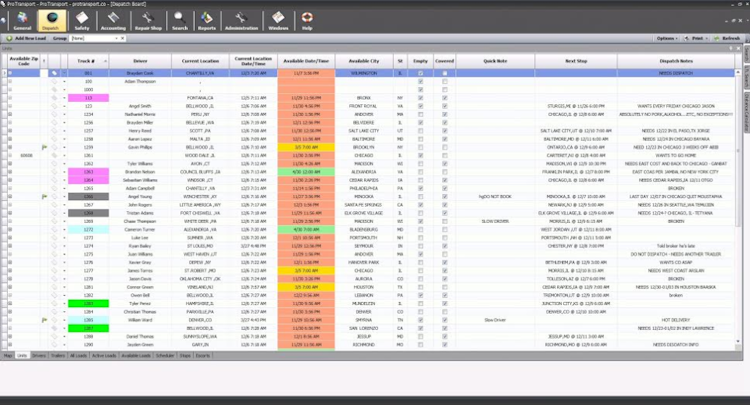The height and width of the screenshot is (405, 750).
Task: Expand the row dropdown arrow for truck 1273
Action: 64,238
